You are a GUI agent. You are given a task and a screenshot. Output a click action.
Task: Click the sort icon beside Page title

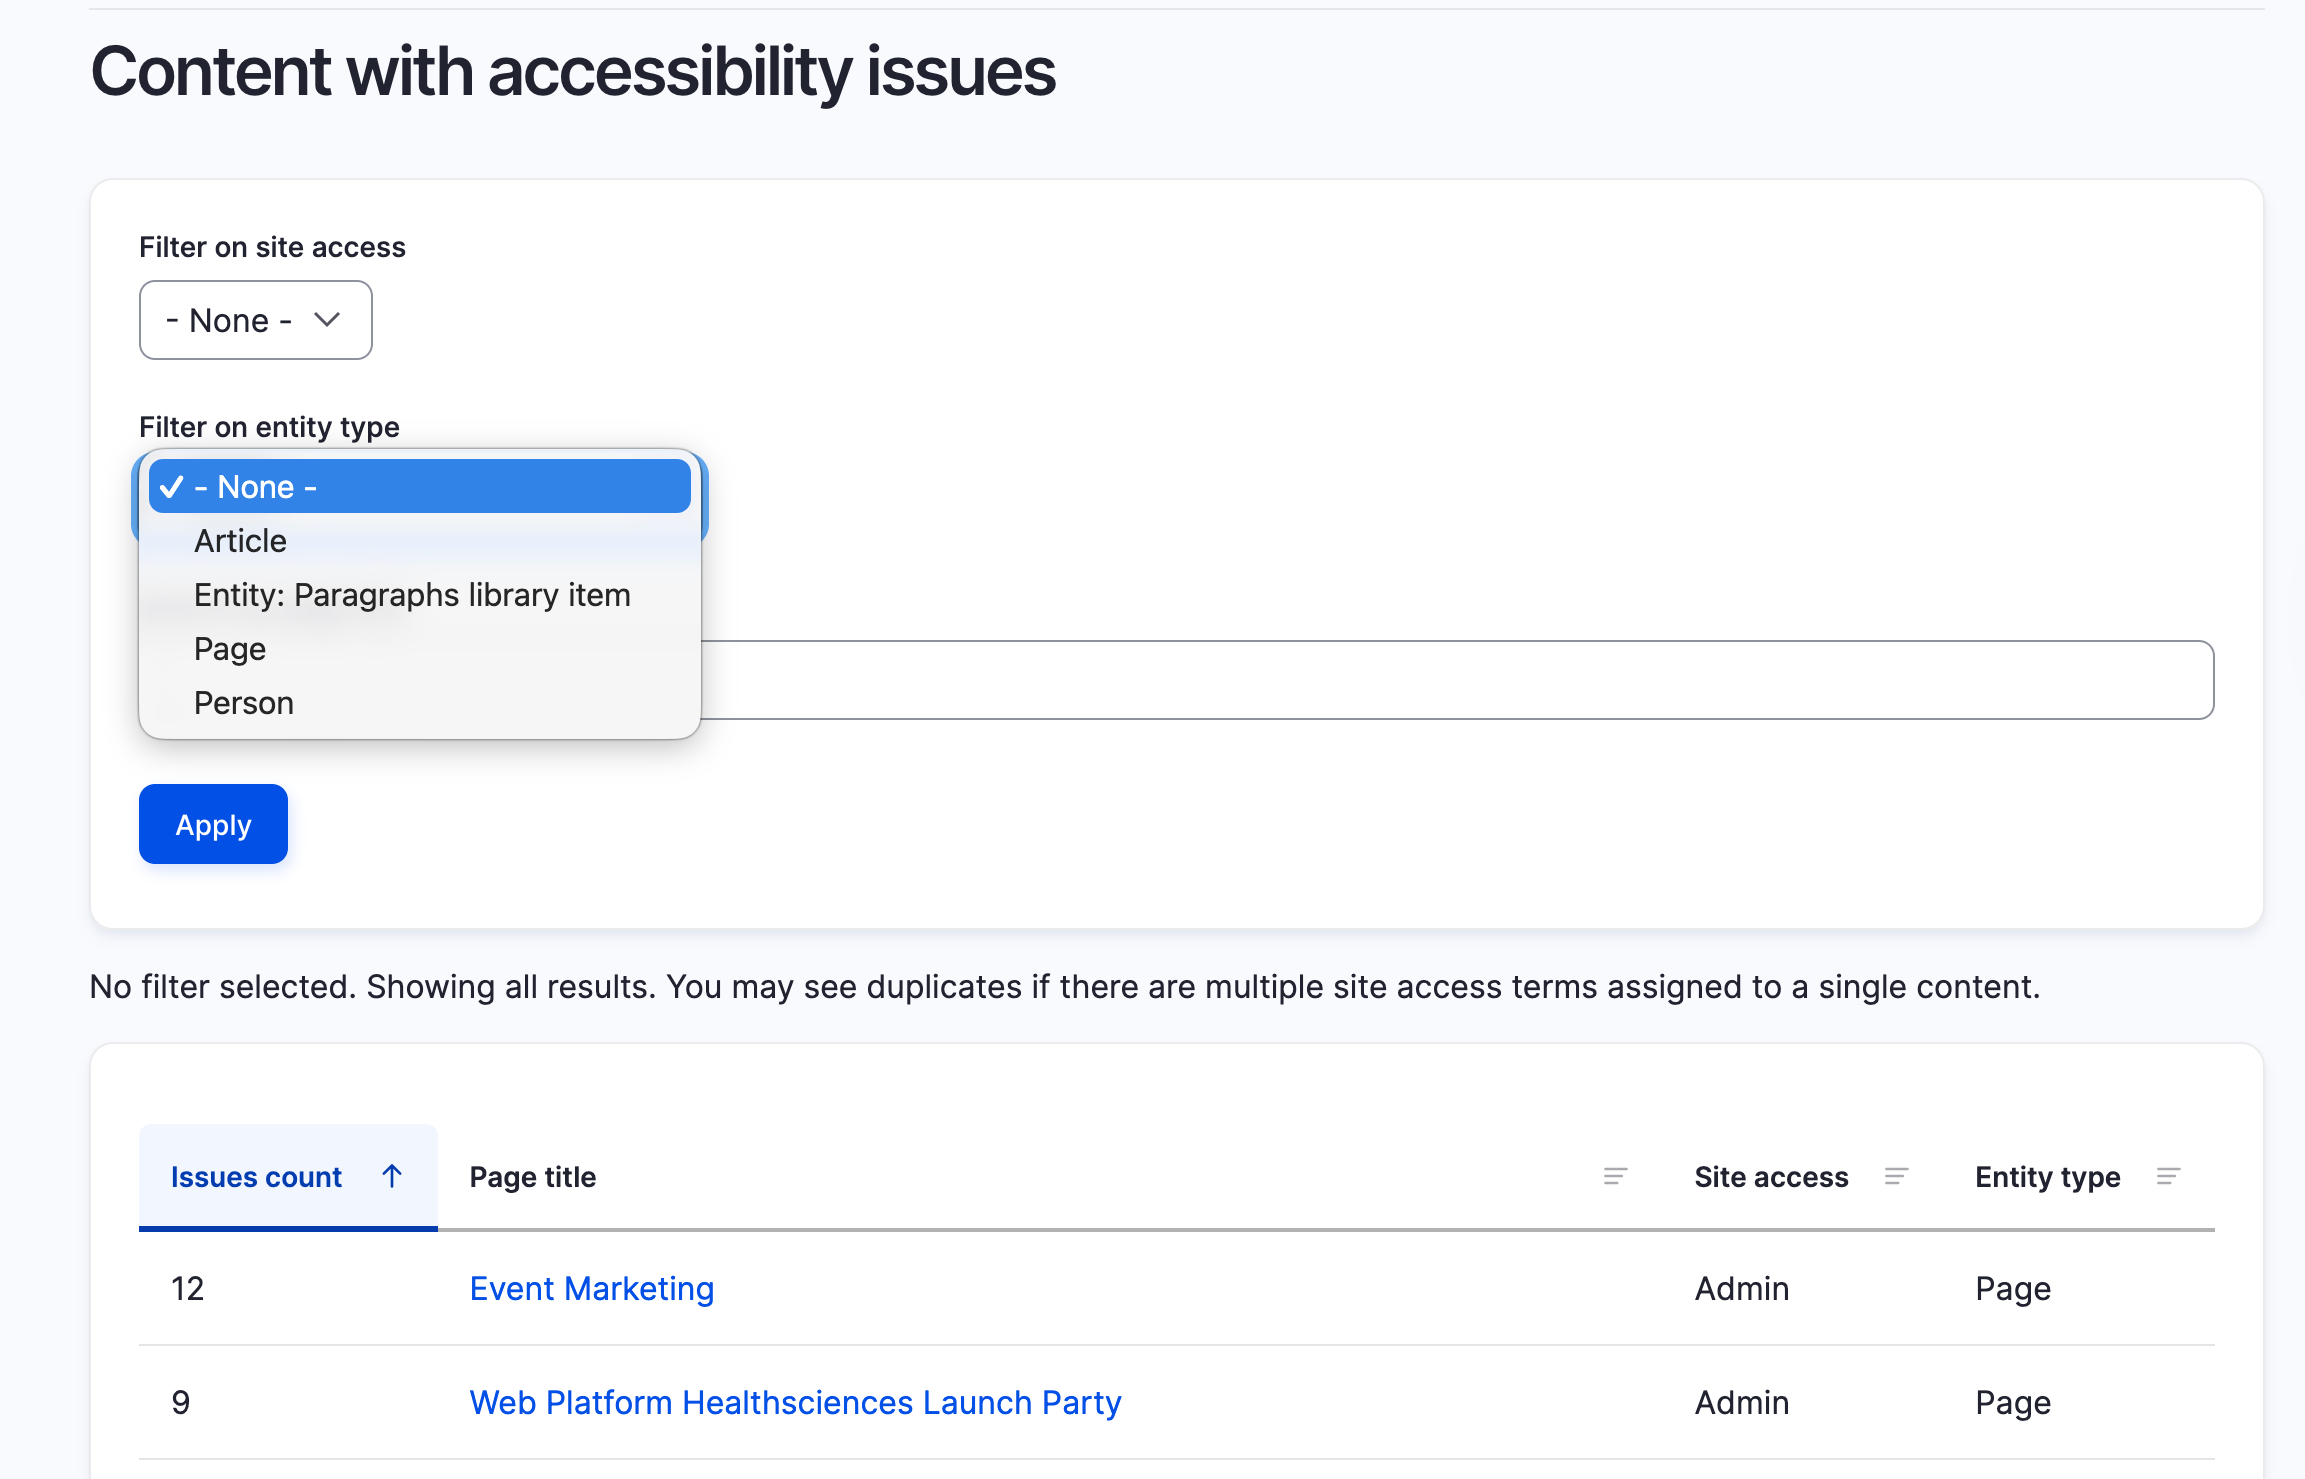tap(1615, 1176)
